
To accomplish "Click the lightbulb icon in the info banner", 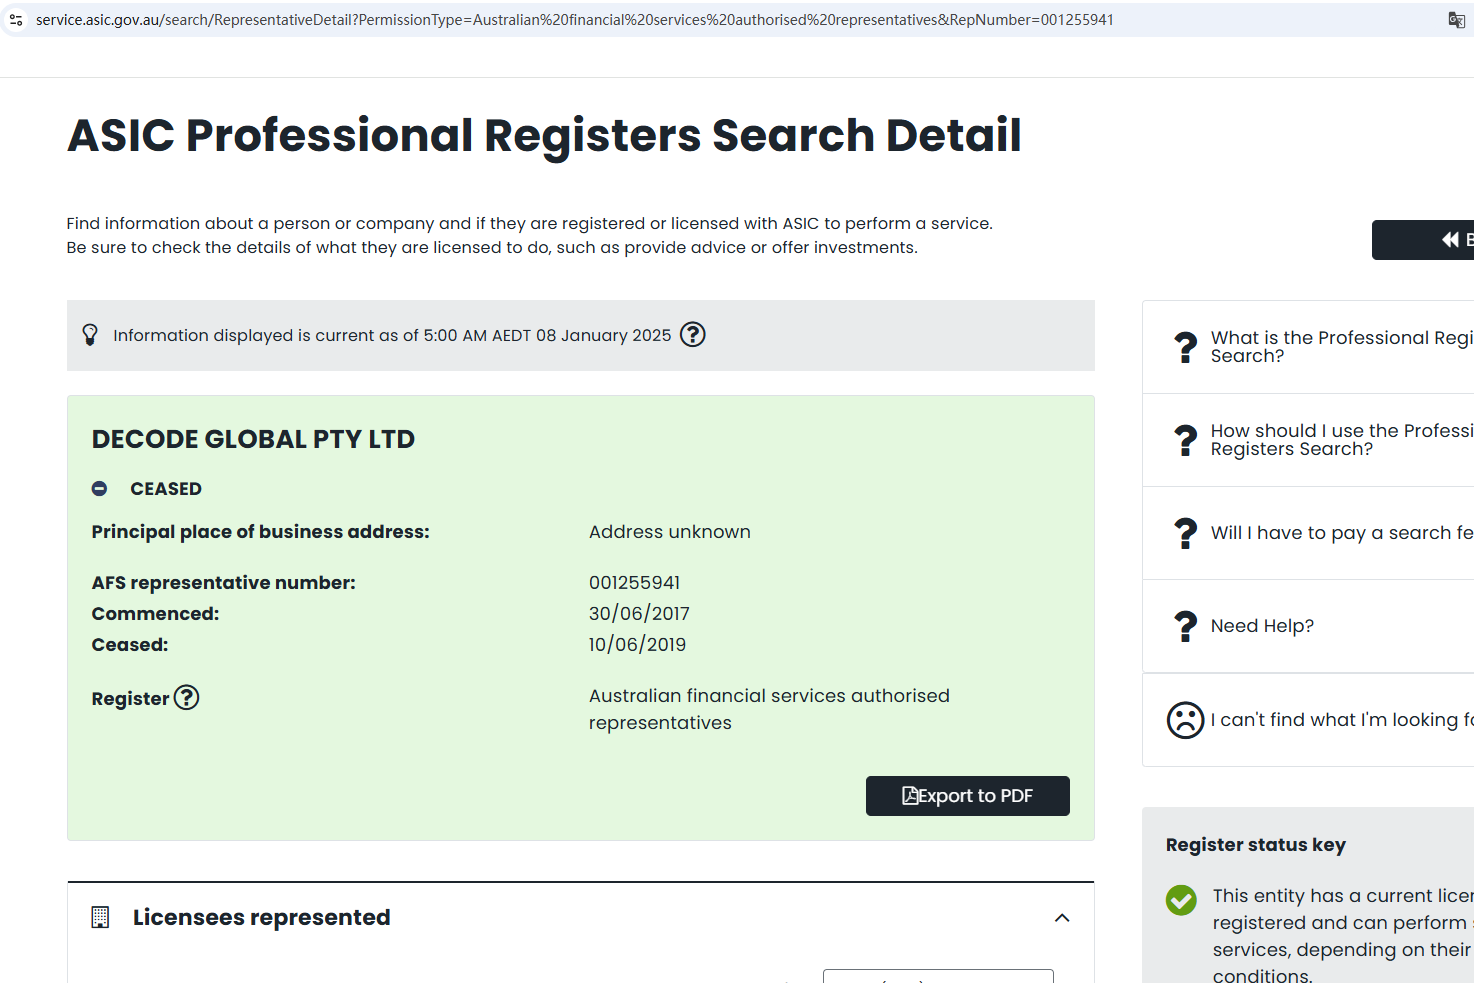I will click(90, 335).
